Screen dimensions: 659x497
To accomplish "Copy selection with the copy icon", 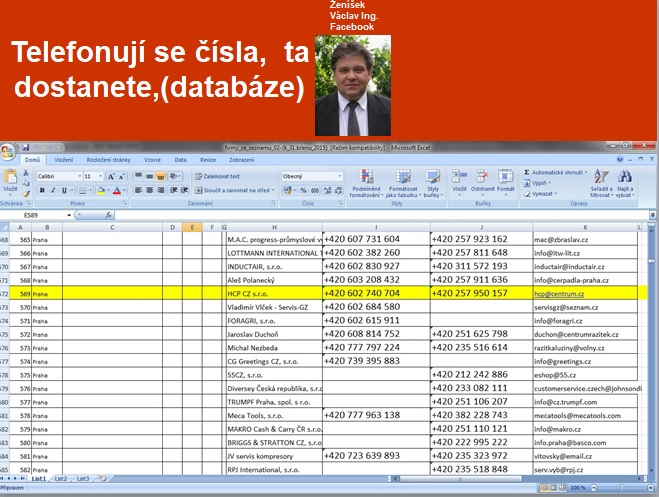I will point(26,183).
